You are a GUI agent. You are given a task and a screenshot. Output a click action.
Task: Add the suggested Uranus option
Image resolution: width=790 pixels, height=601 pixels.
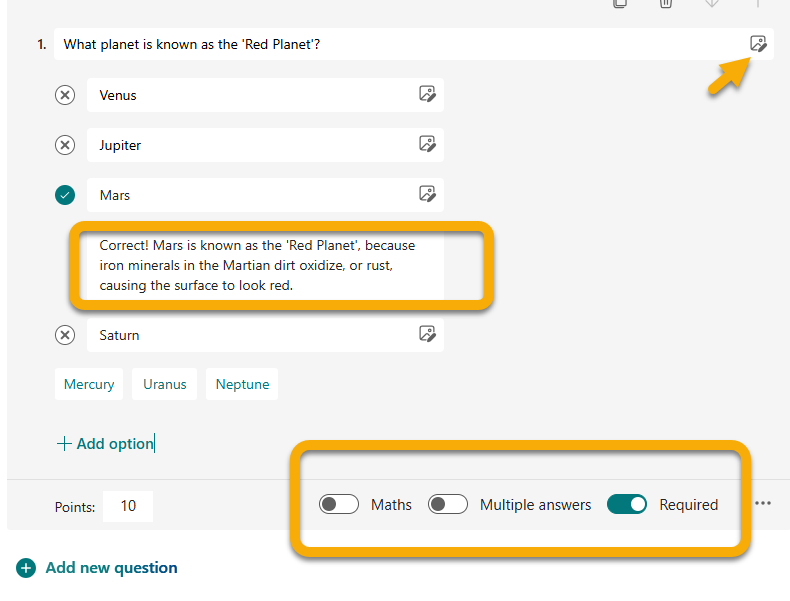coord(164,384)
